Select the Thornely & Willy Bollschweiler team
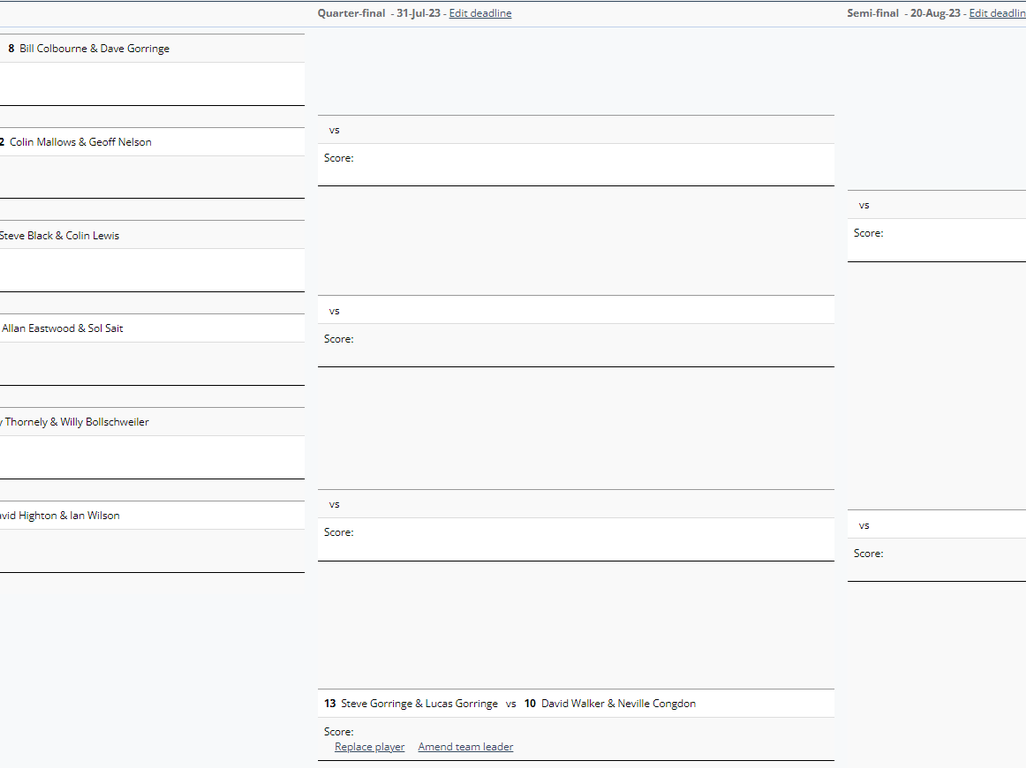The width and height of the screenshot is (1026, 768). (x=76, y=422)
